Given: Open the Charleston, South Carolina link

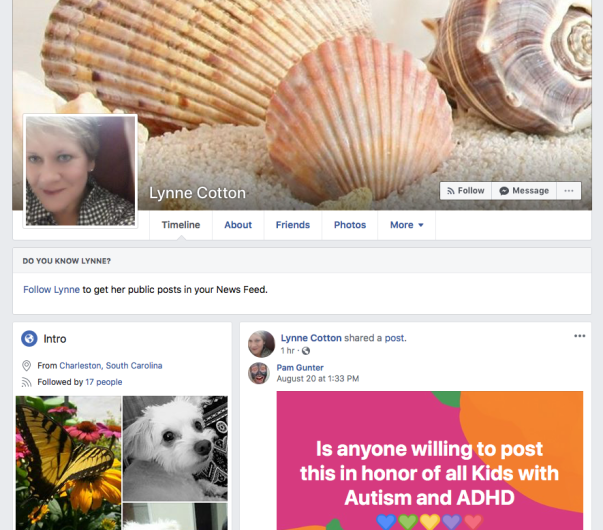Looking at the screenshot, I should coord(111,365).
